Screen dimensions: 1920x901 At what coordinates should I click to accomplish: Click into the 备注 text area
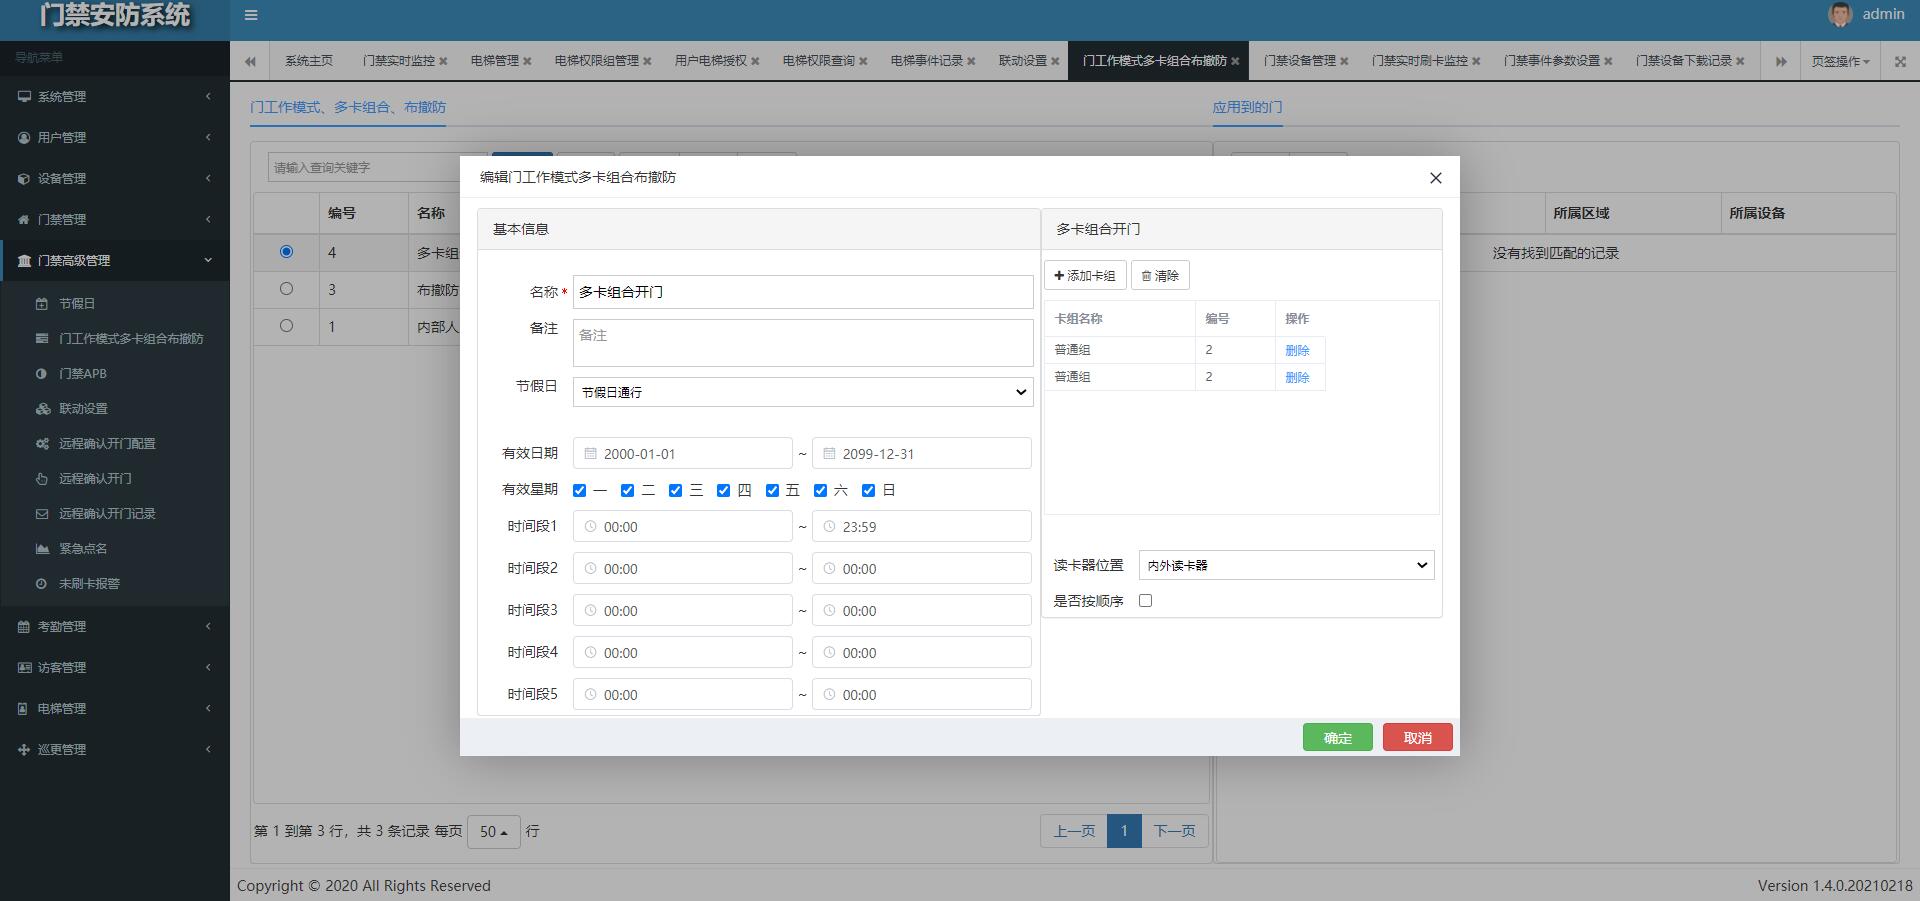tap(802, 342)
